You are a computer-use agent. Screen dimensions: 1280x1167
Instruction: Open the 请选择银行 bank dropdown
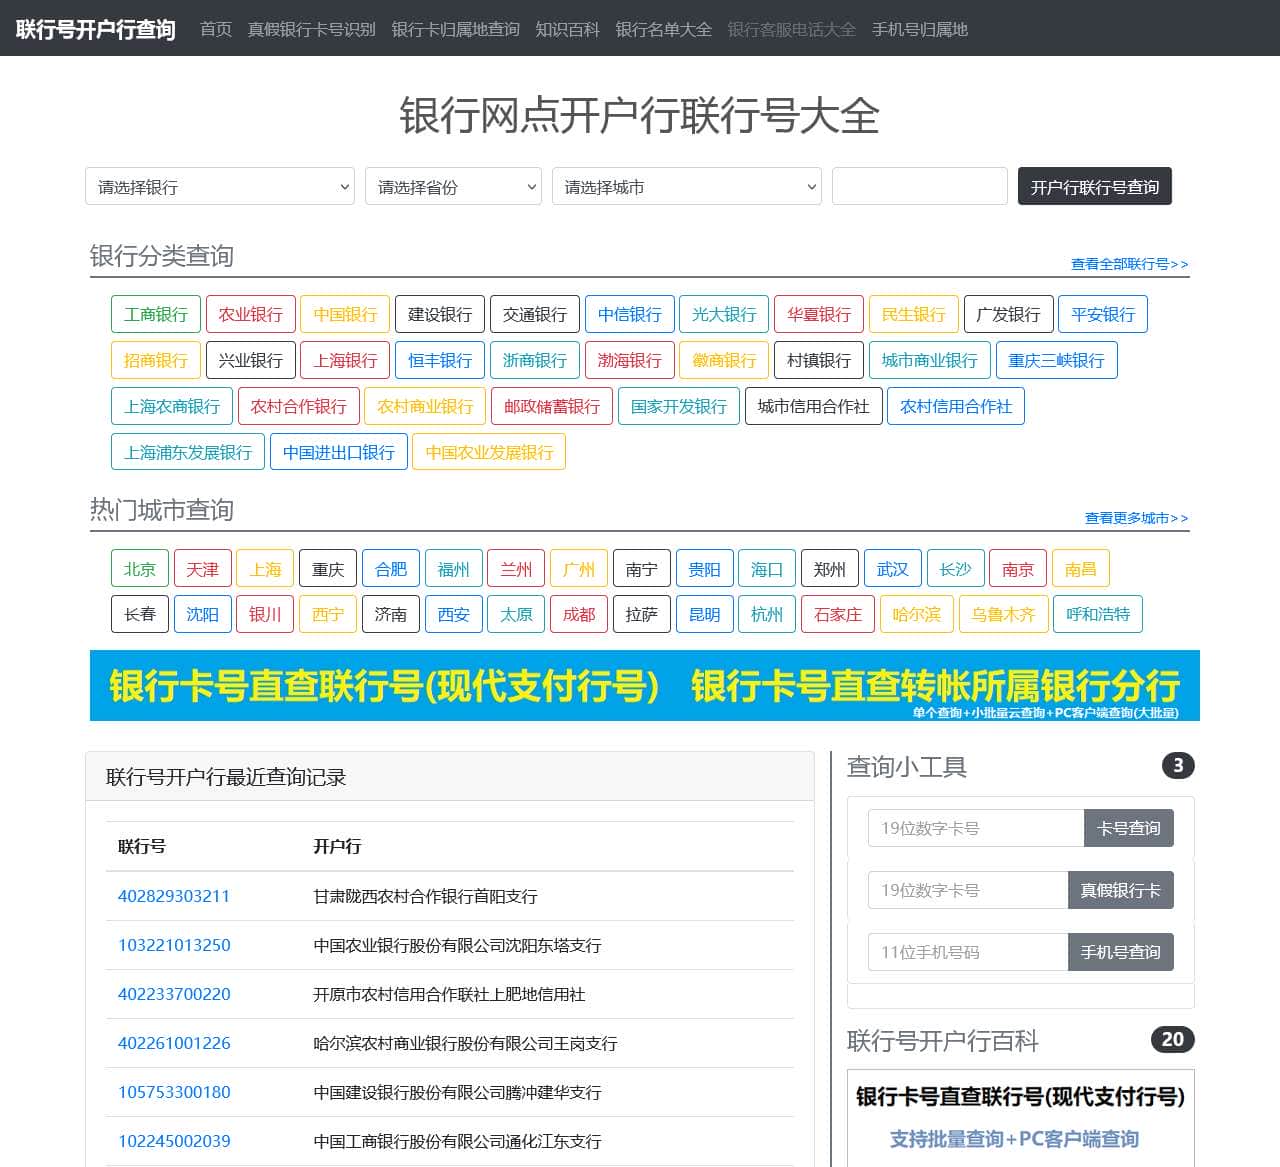(220, 187)
